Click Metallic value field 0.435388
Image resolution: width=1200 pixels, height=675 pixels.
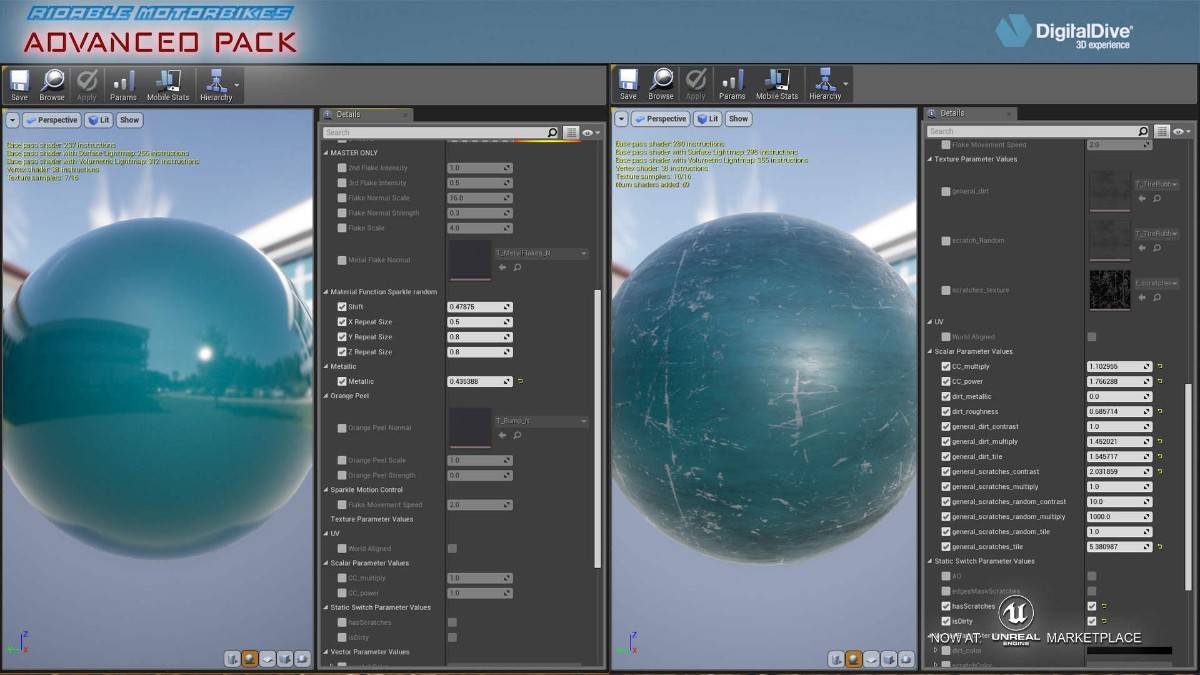click(479, 382)
